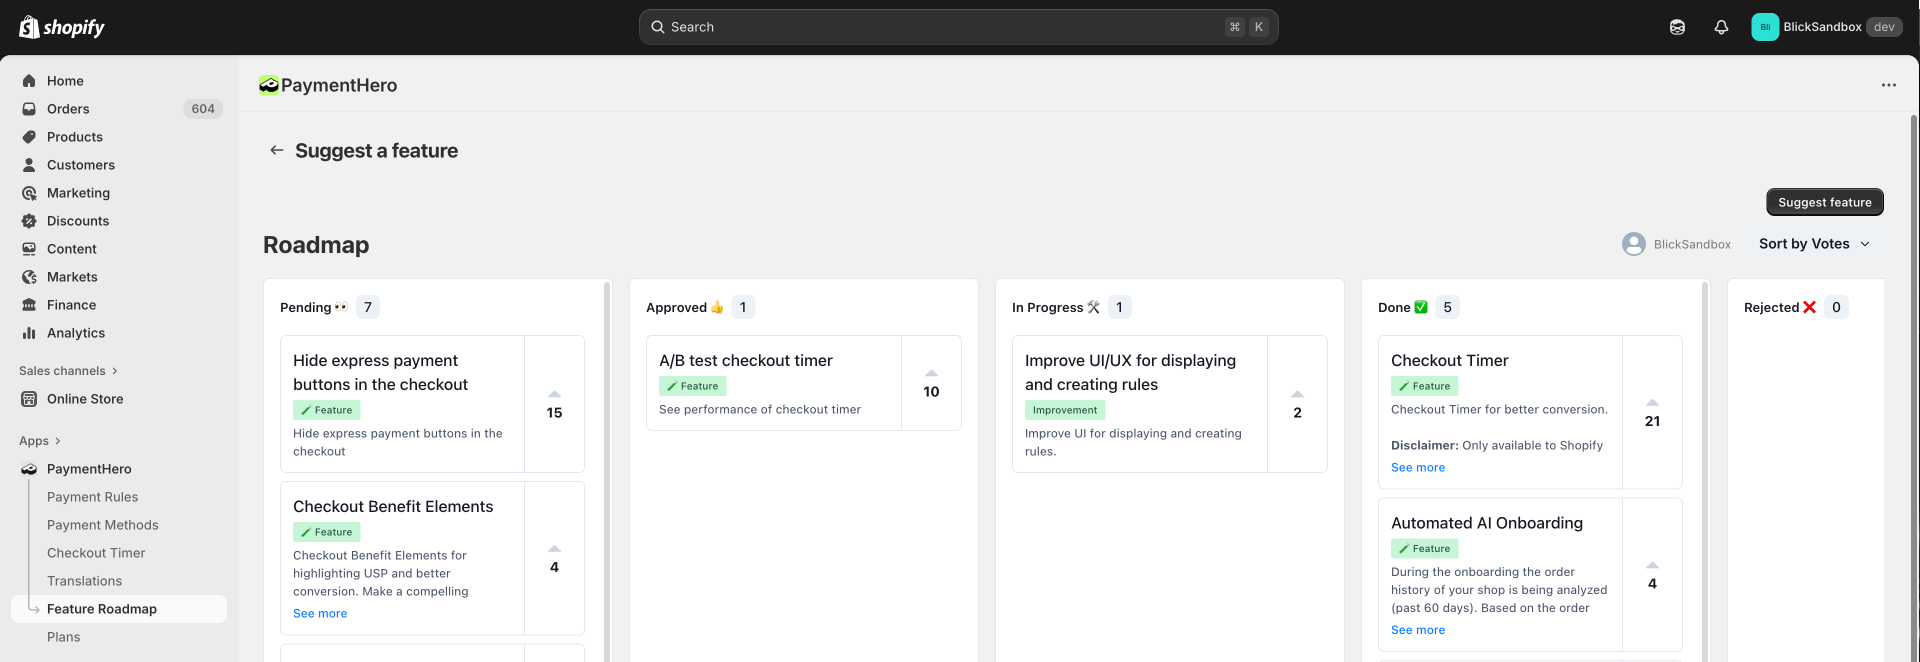Click the Suggest feature button
This screenshot has height=662, width=1920.
(1825, 202)
